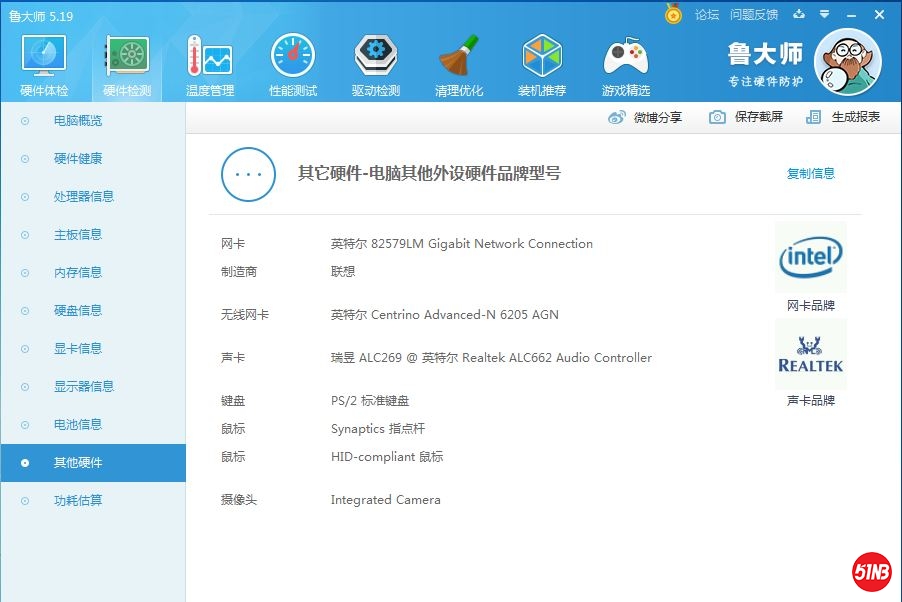Copy hardware details via 复制信息 link
902x602 pixels.
coord(810,173)
